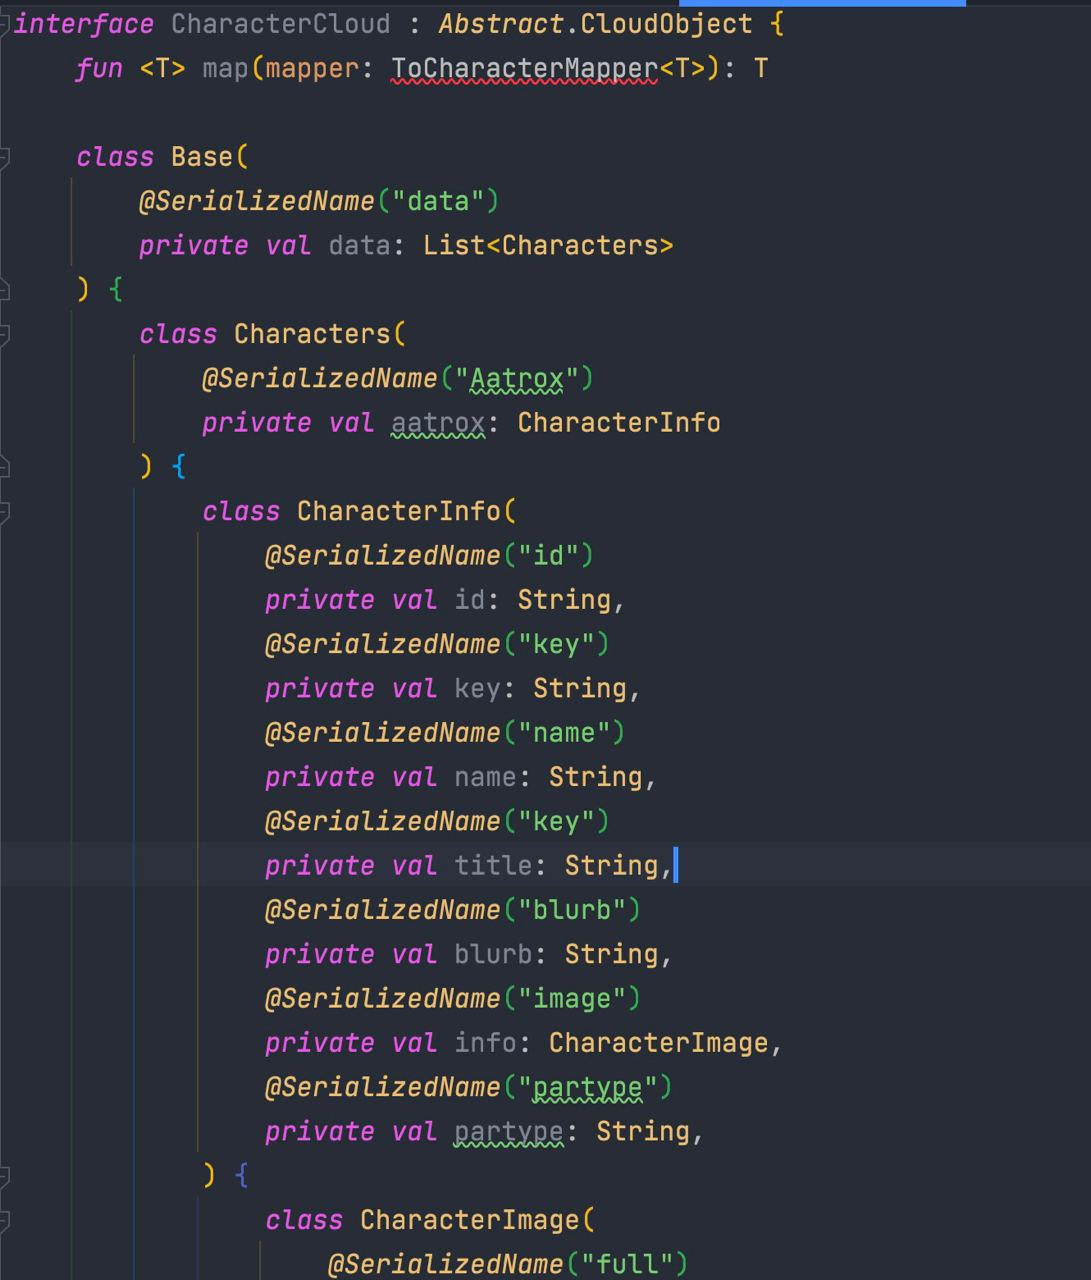
Task: Click the "data" string in SerializedName
Action: (x=437, y=201)
